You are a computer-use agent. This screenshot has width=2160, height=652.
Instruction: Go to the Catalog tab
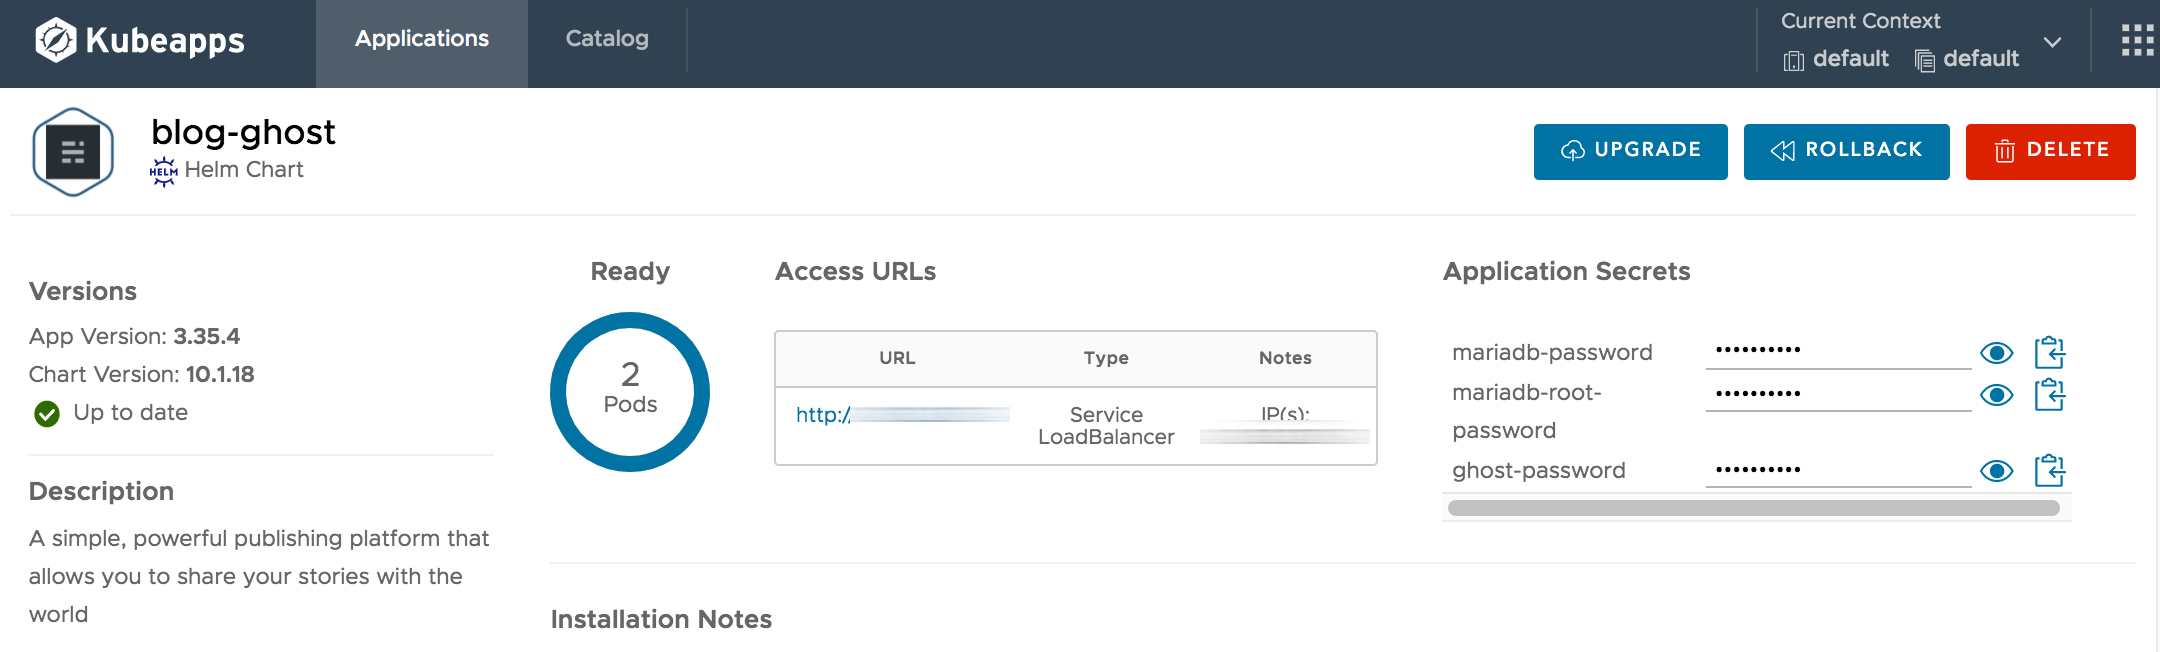(606, 39)
